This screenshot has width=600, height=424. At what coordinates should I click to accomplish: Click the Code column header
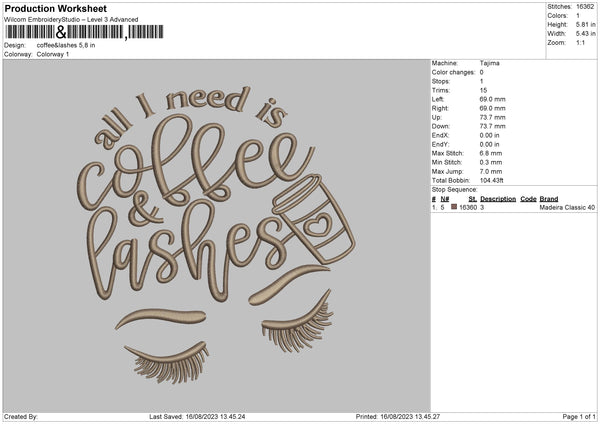(x=528, y=198)
